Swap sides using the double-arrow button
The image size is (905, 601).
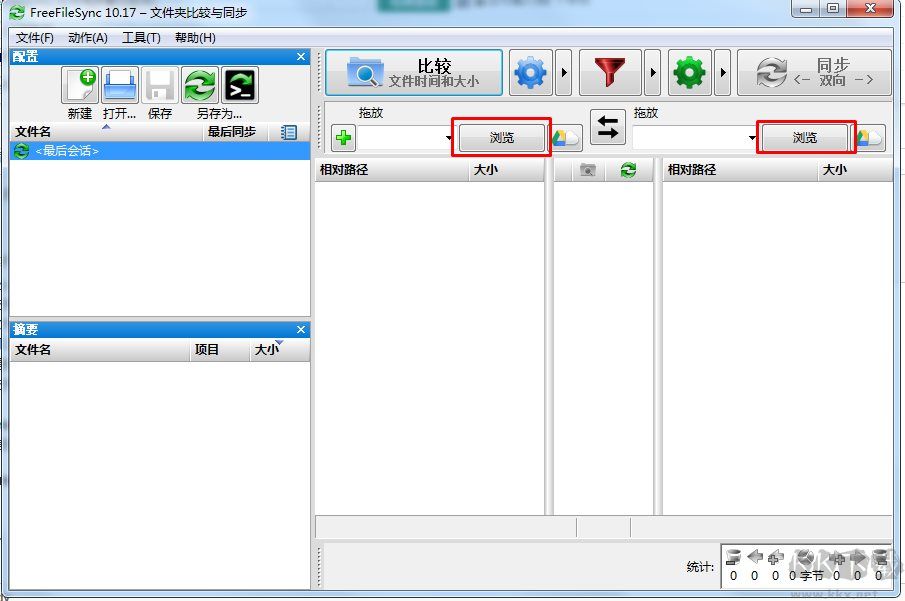tap(607, 126)
